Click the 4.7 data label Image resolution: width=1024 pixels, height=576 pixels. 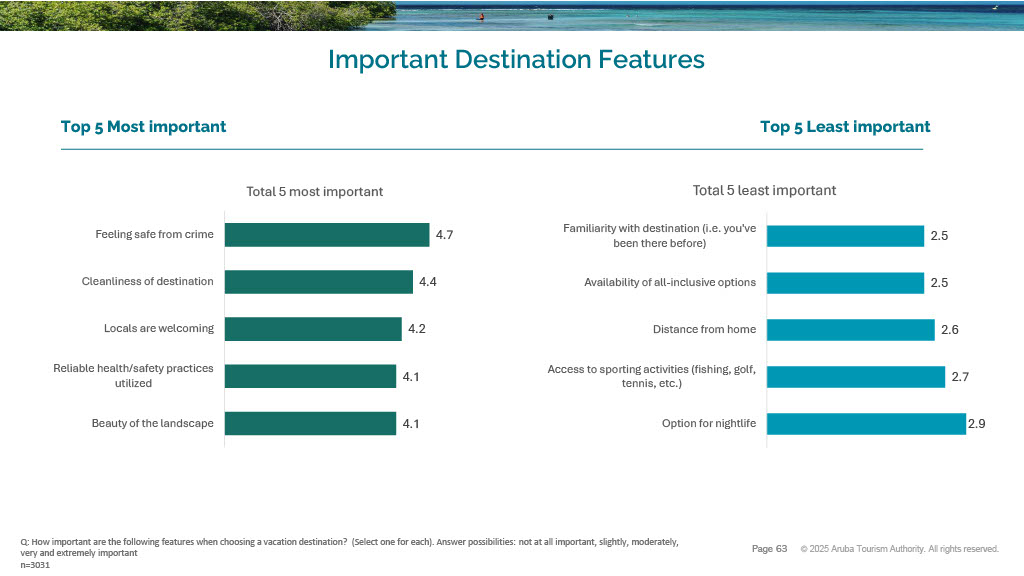click(x=445, y=236)
